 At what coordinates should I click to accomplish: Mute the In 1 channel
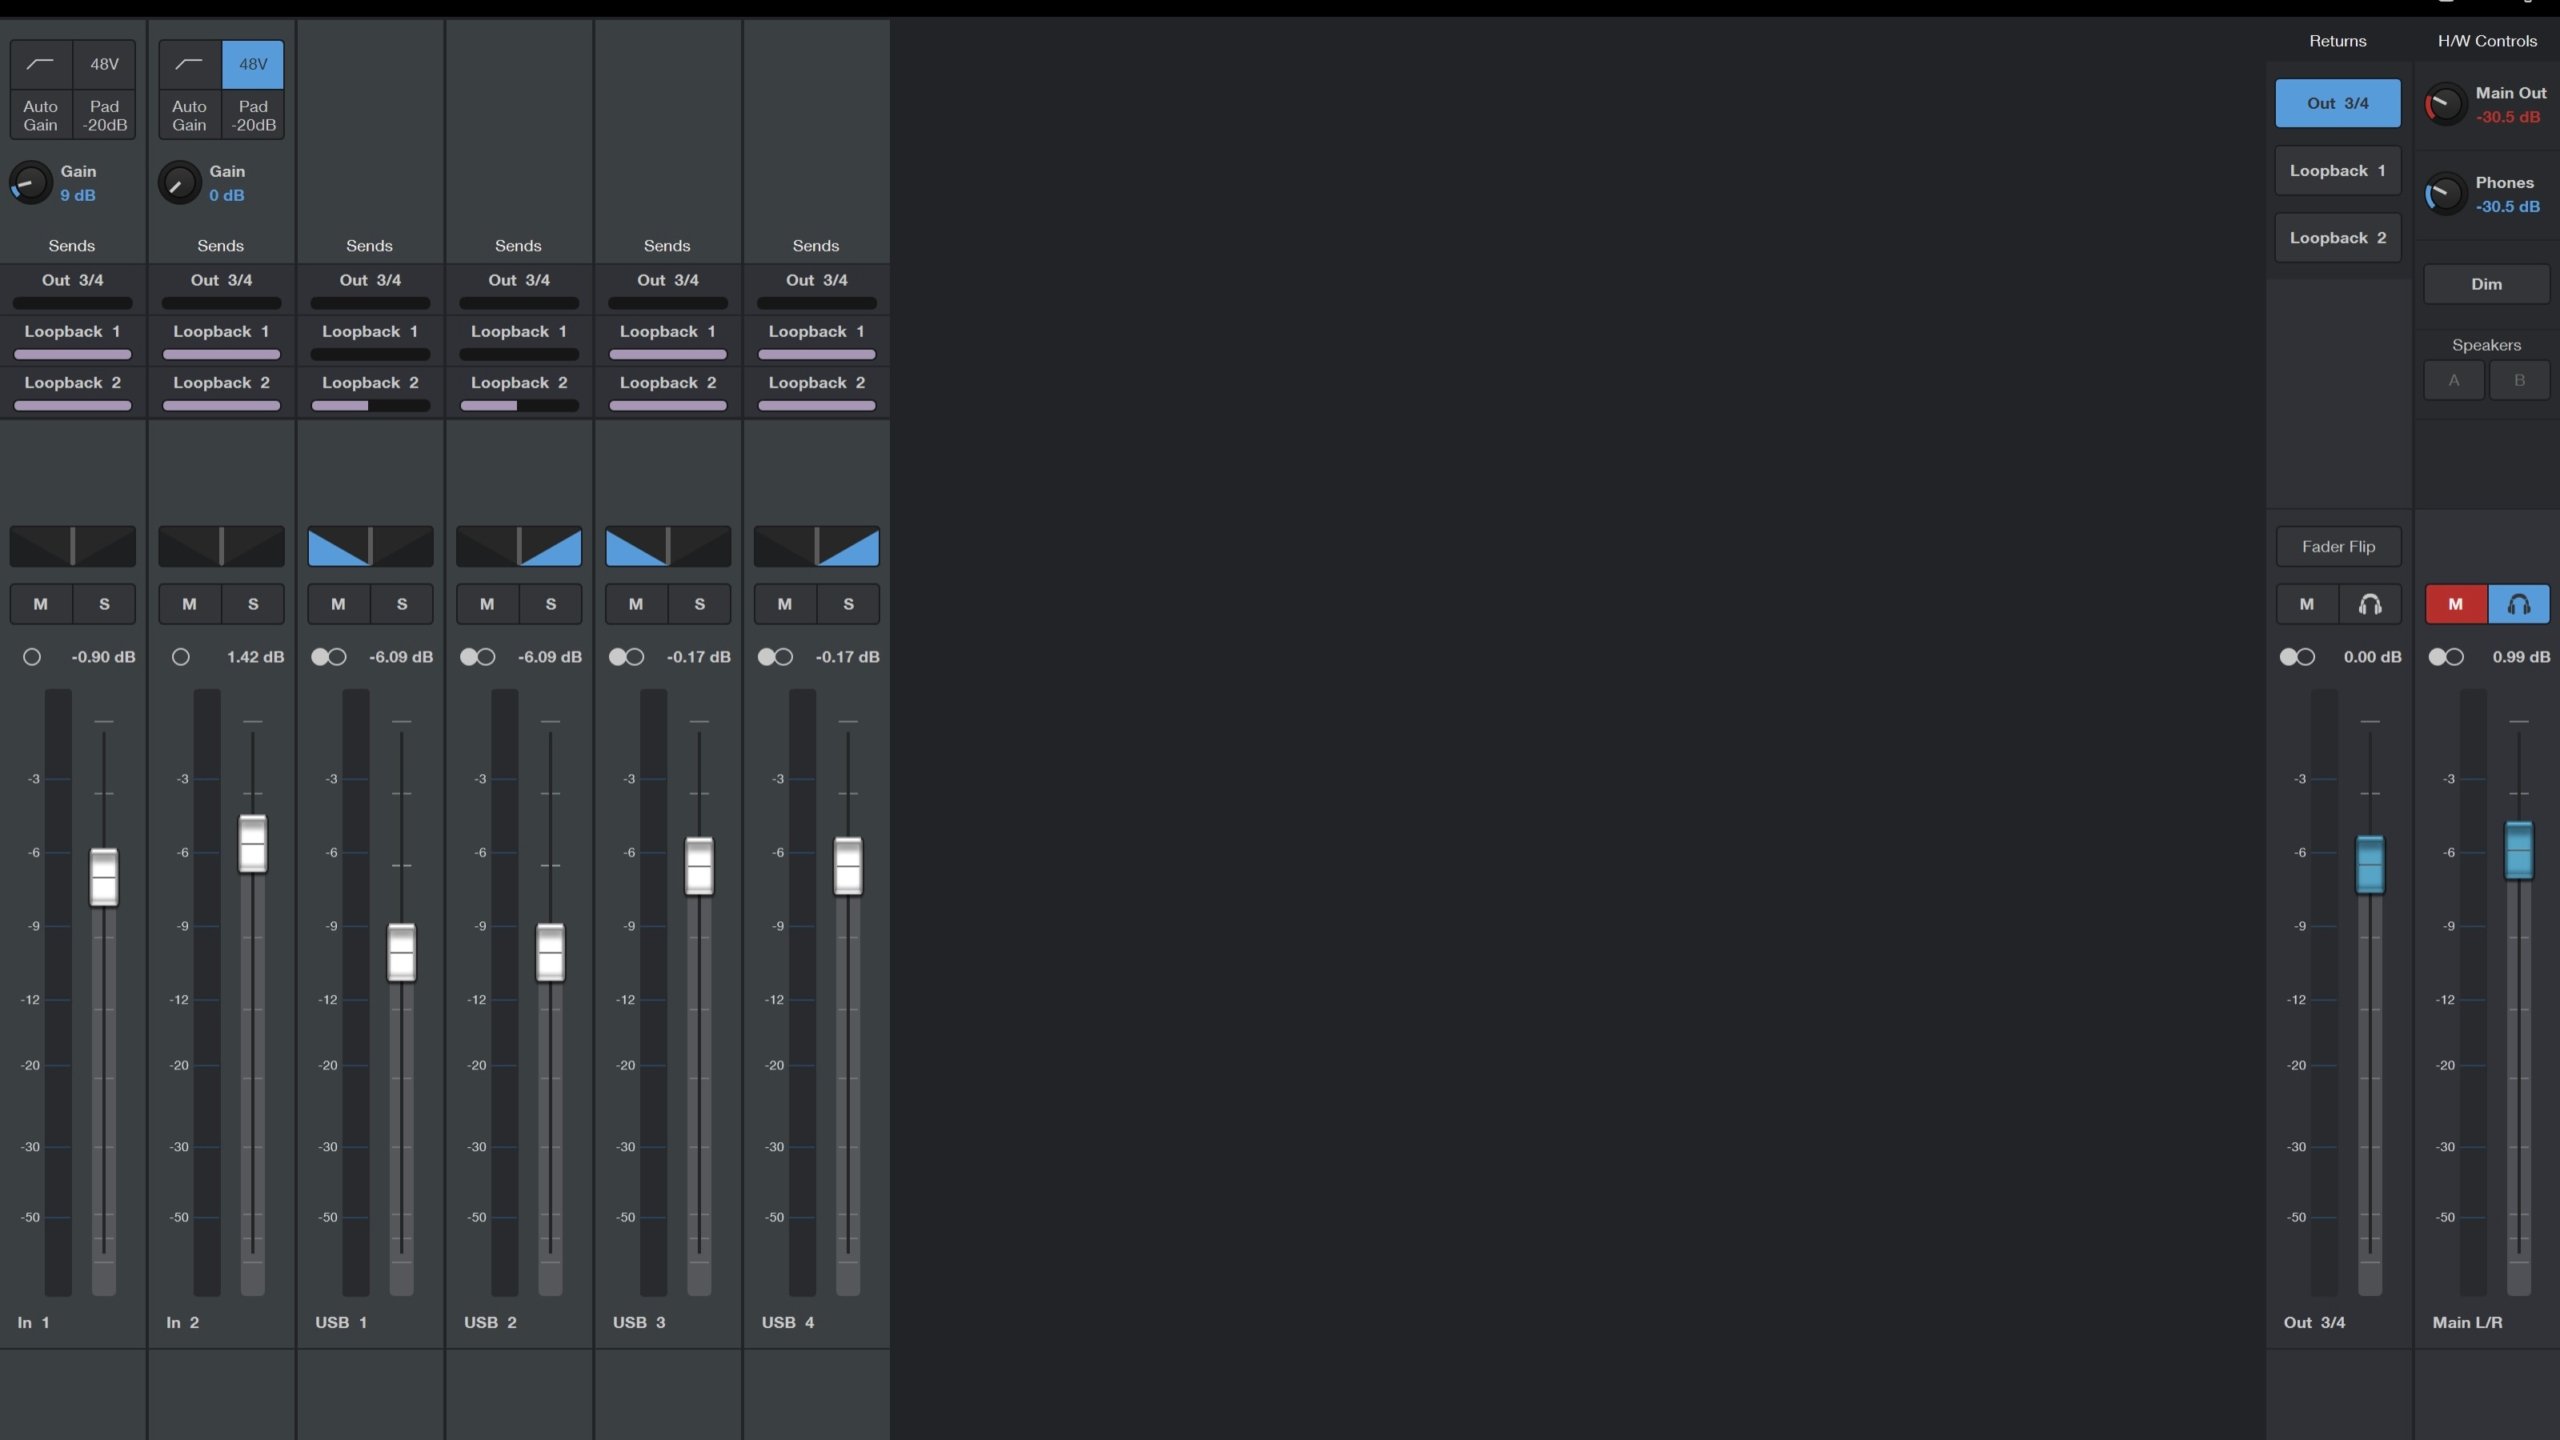pyautogui.click(x=41, y=604)
